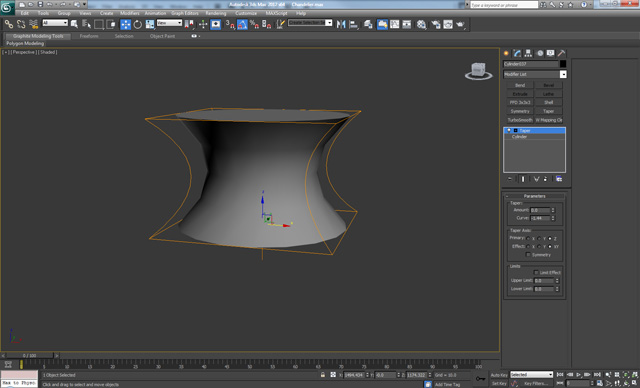The width and height of the screenshot is (640, 388).
Task: Open Render Setup from the toolbar
Action: pos(436,24)
